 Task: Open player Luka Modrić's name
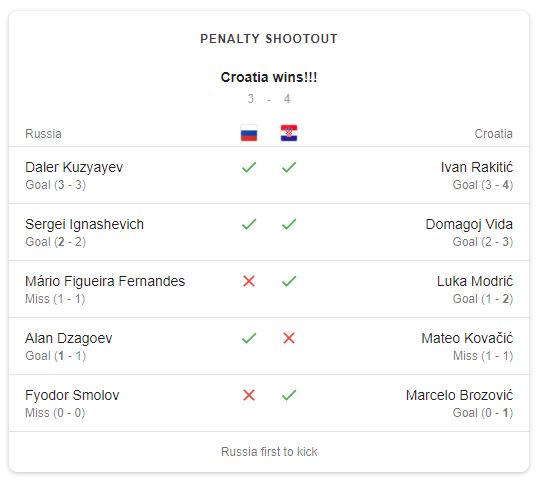pos(475,281)
